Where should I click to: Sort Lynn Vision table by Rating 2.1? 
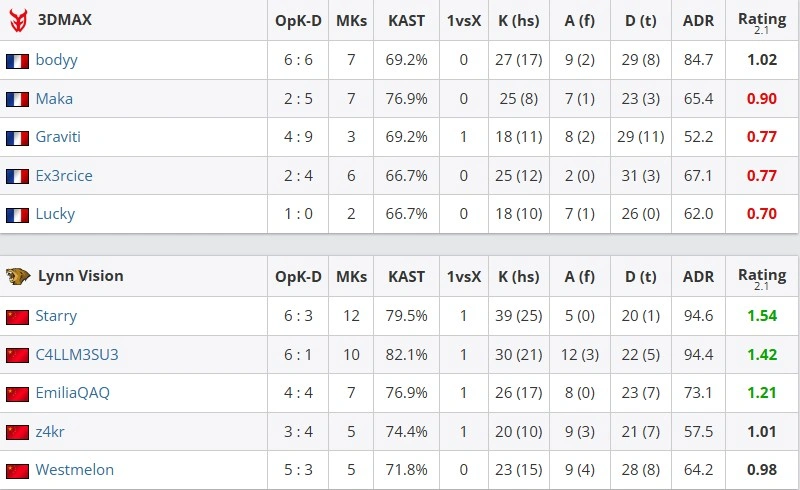click(762, 278)
